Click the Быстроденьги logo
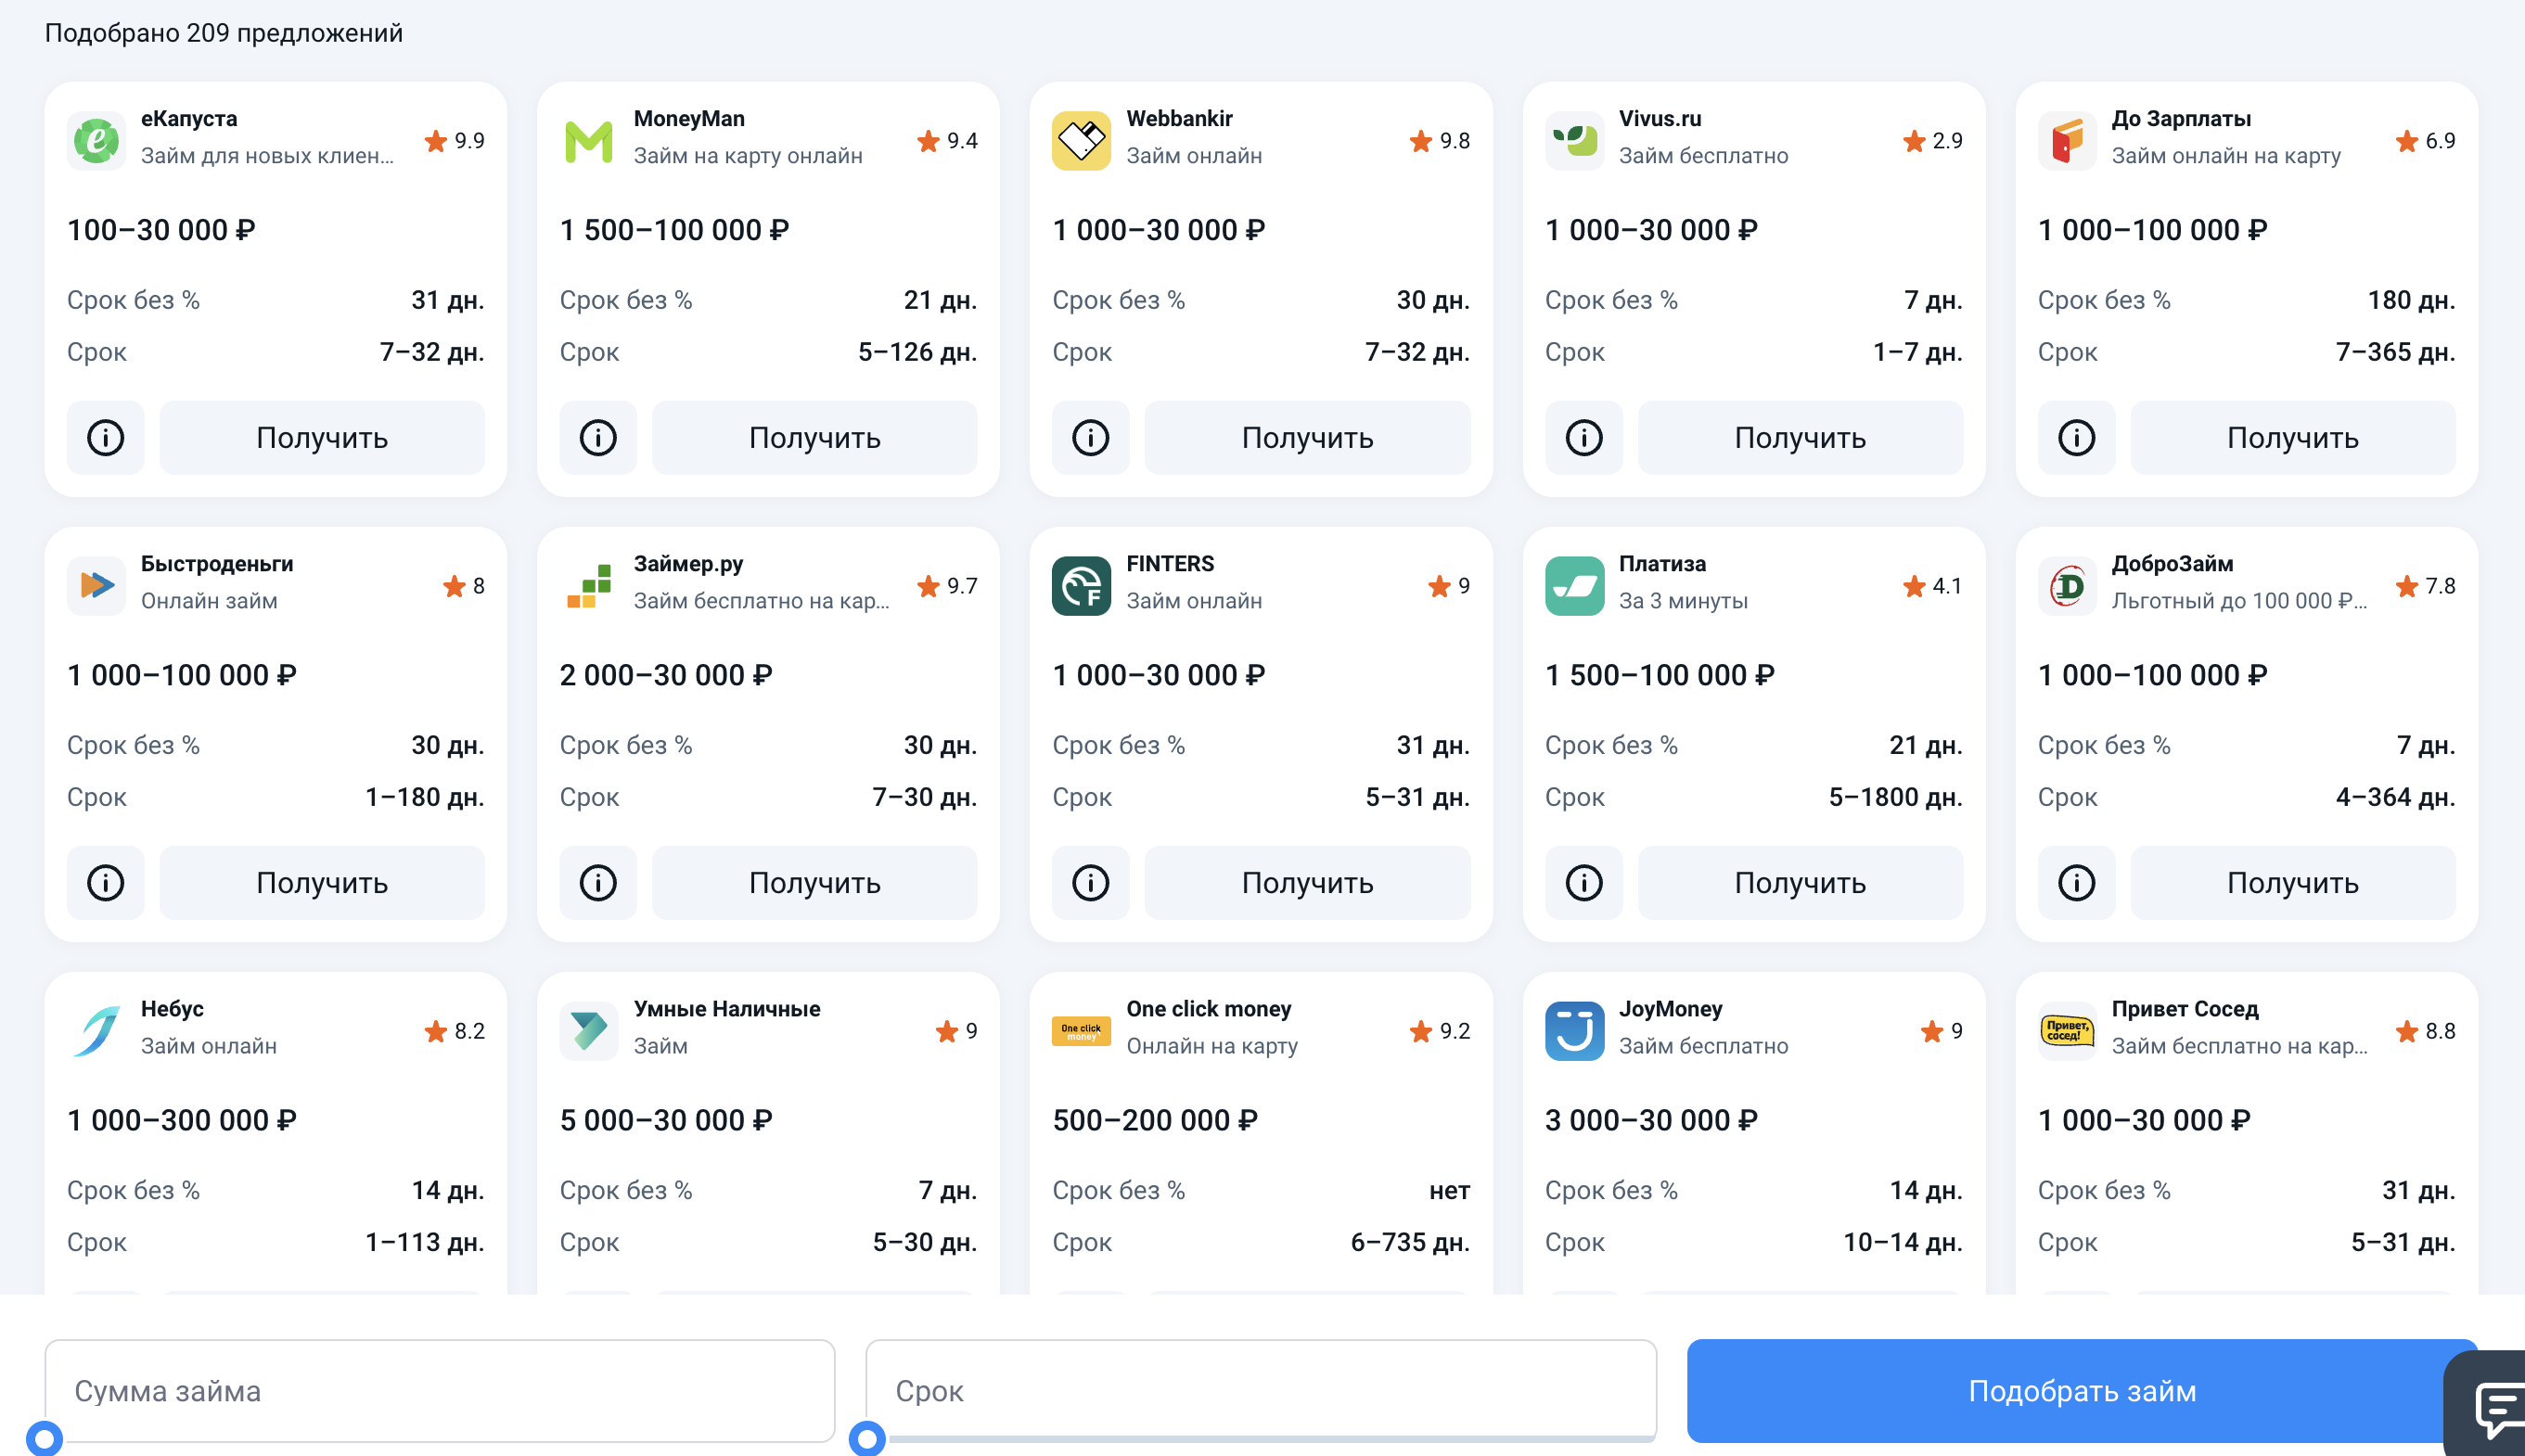This screenshot has width=2525, height=1456. point(96,585)
